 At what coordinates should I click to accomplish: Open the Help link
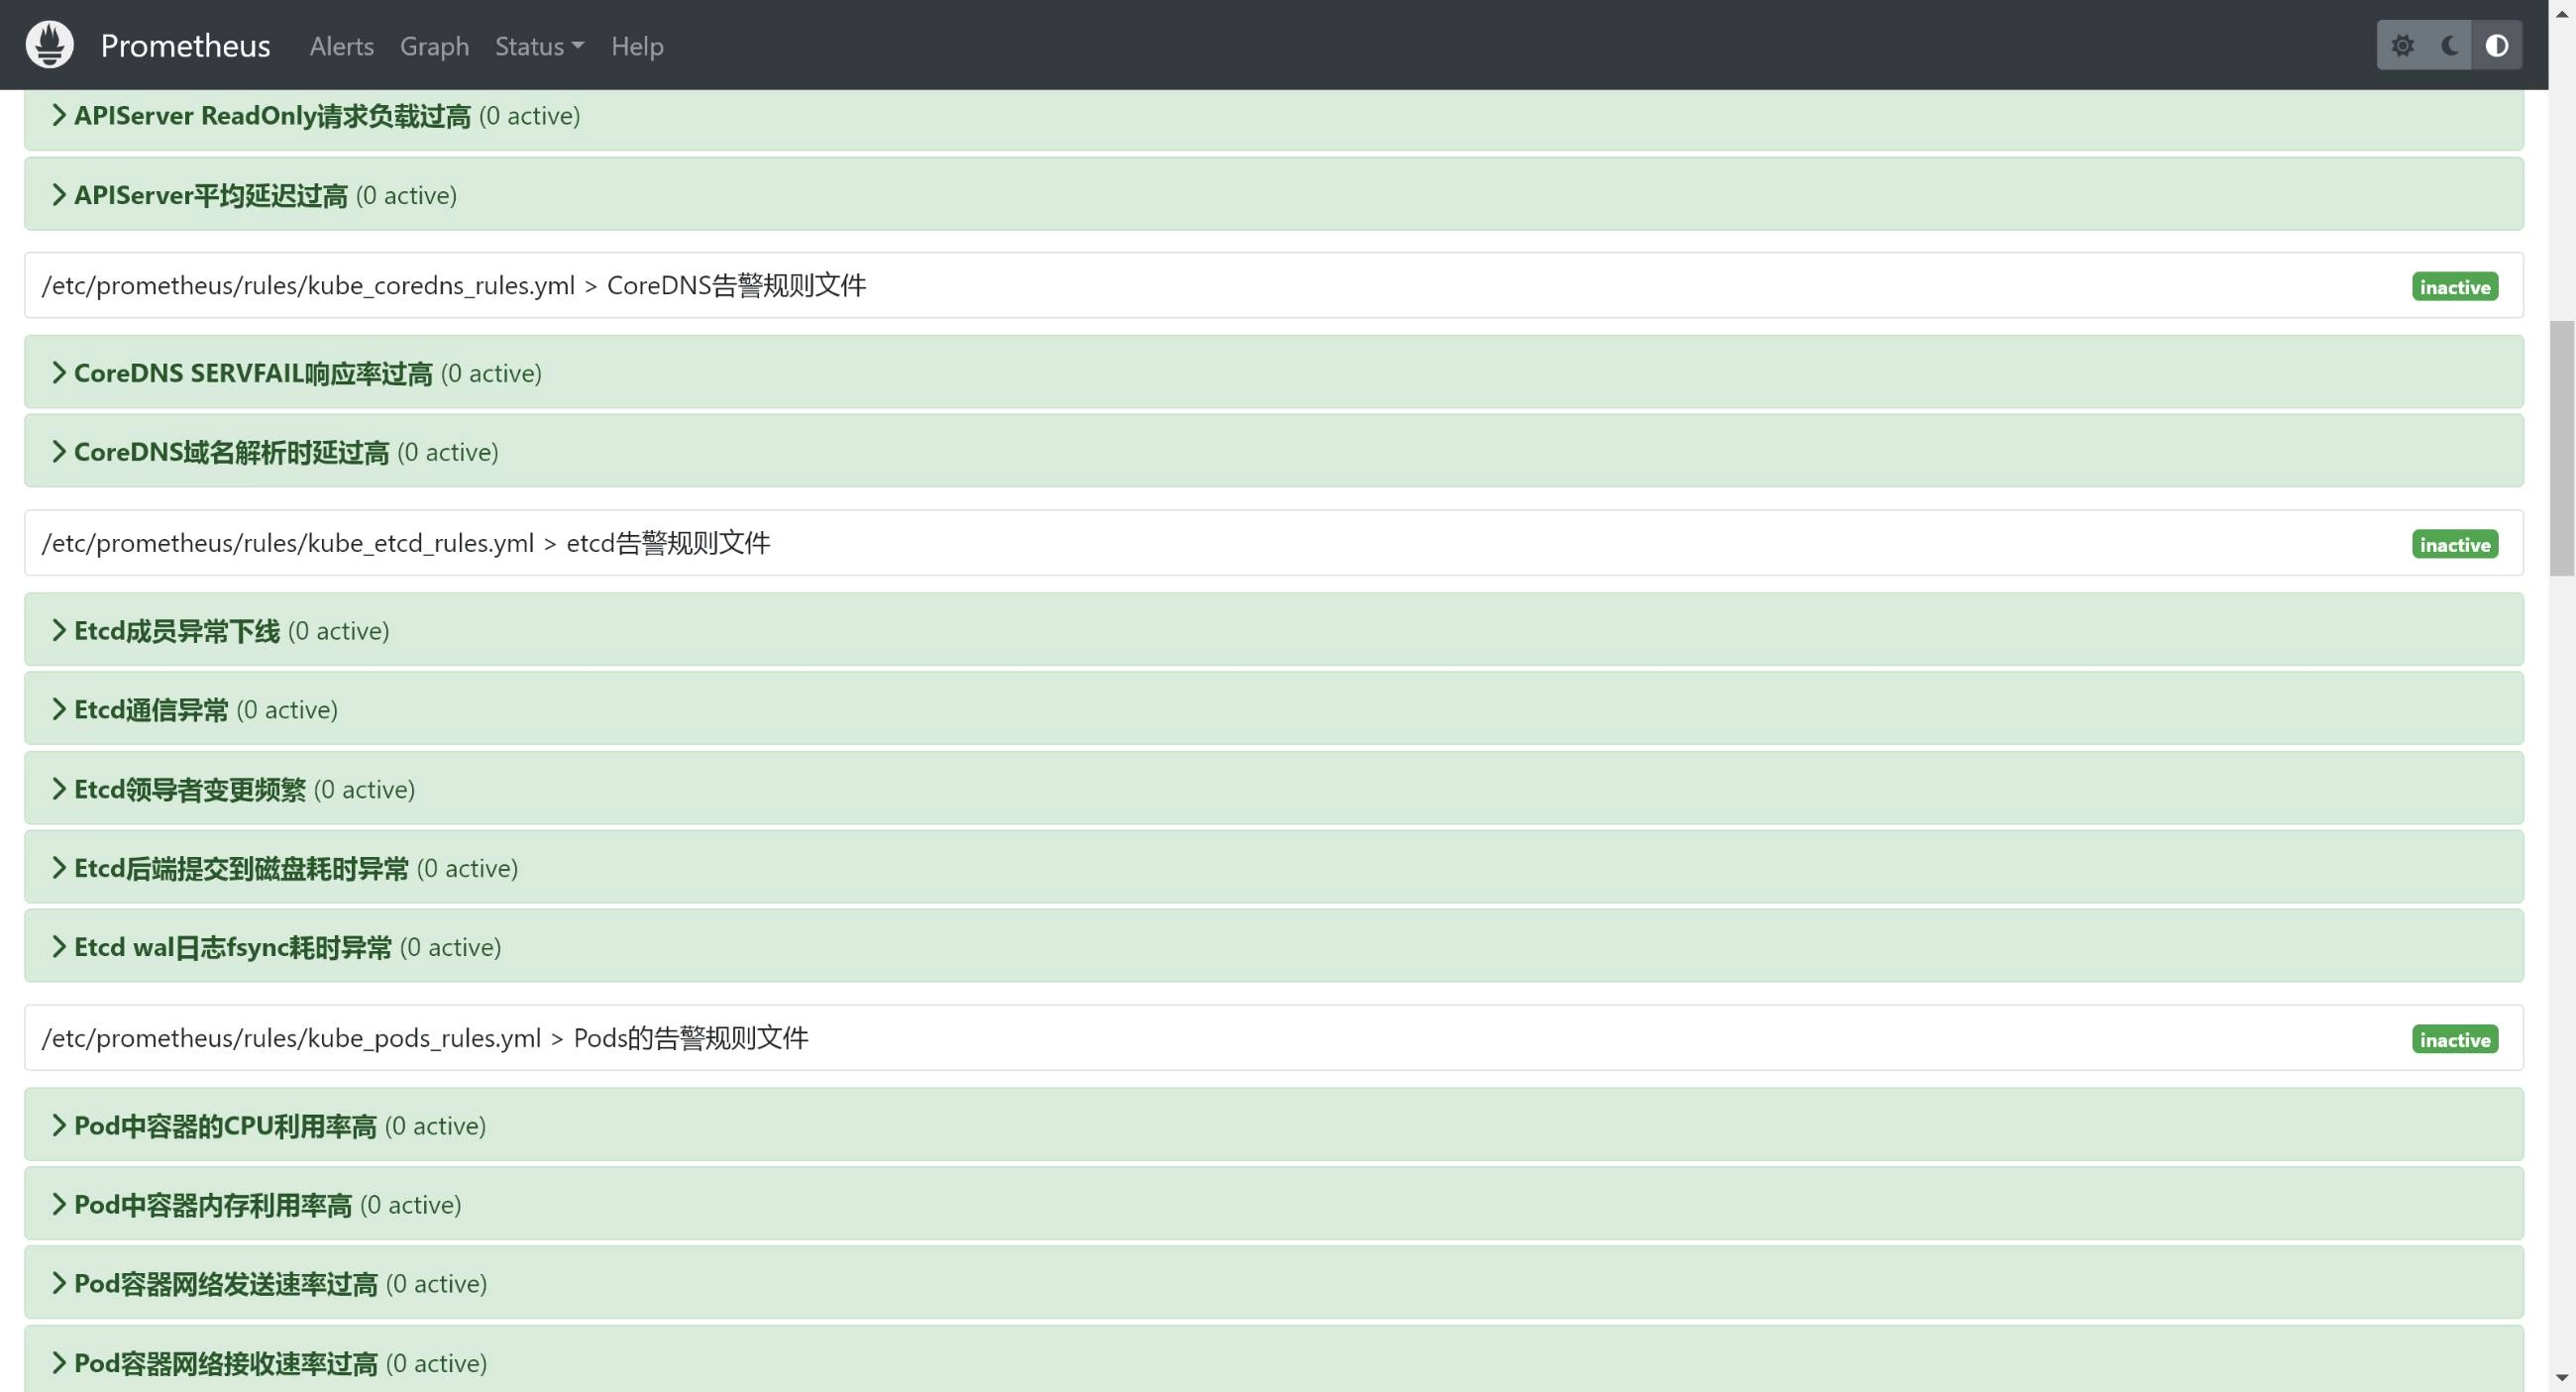pyautogui.click(x=637, y=46)
